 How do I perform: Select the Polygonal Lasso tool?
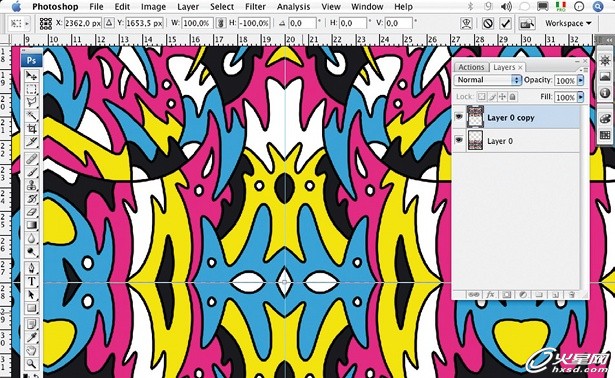(x=31, y=102)
